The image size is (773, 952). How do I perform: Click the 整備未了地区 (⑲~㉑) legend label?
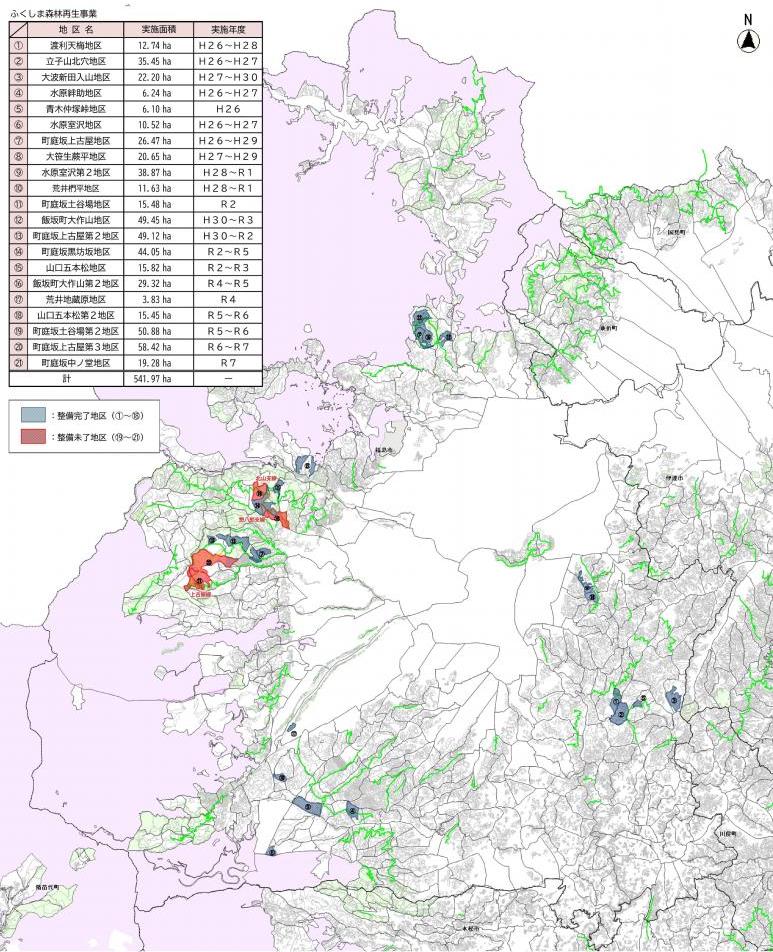coord(97,437)
